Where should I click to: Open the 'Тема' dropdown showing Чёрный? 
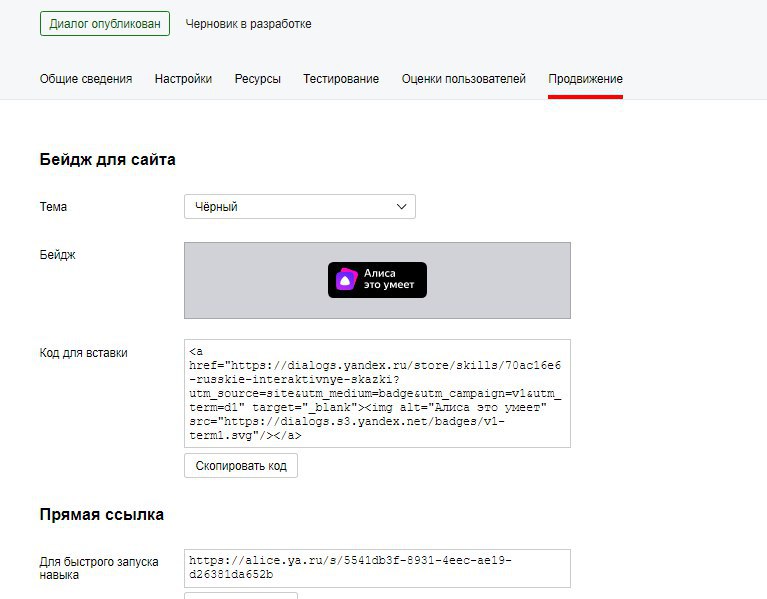click(x=300, y=206)
